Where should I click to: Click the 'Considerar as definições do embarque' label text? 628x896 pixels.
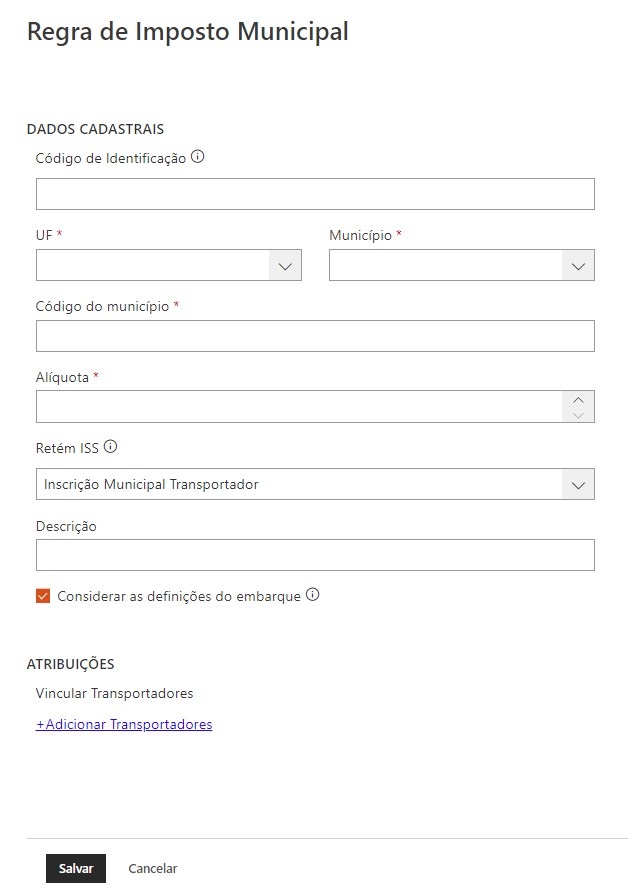[x=179, y=596]
